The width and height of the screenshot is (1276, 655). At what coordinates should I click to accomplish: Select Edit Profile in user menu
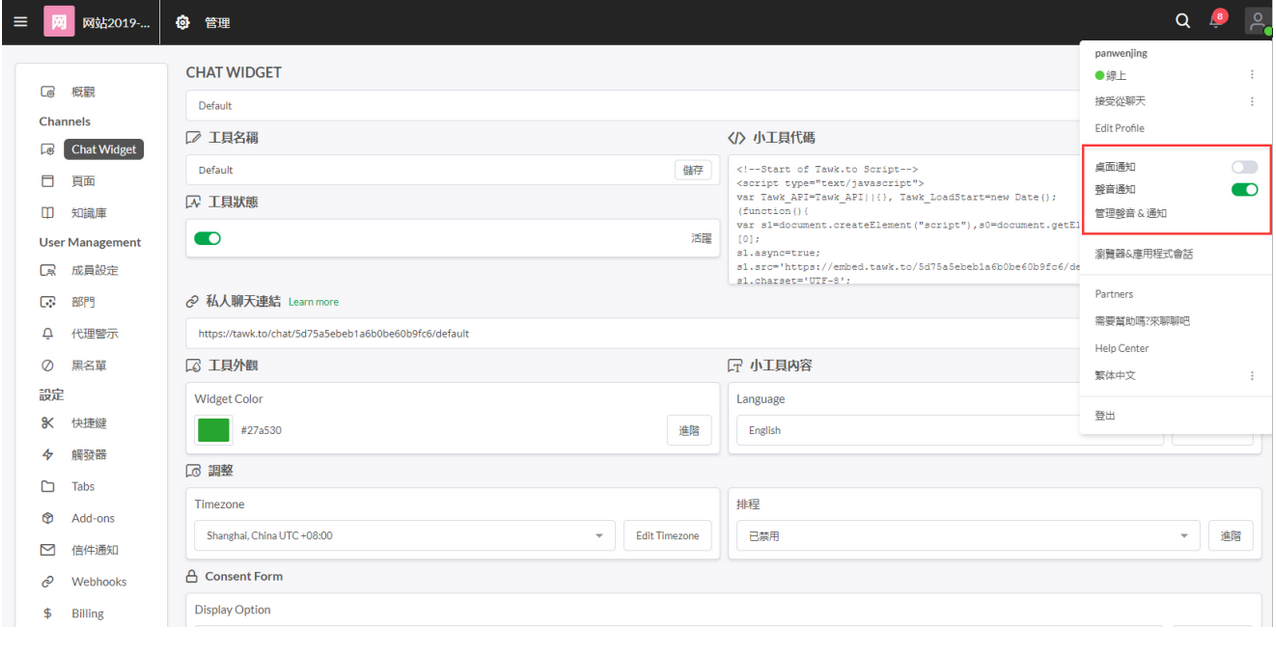click(1119, 128)
